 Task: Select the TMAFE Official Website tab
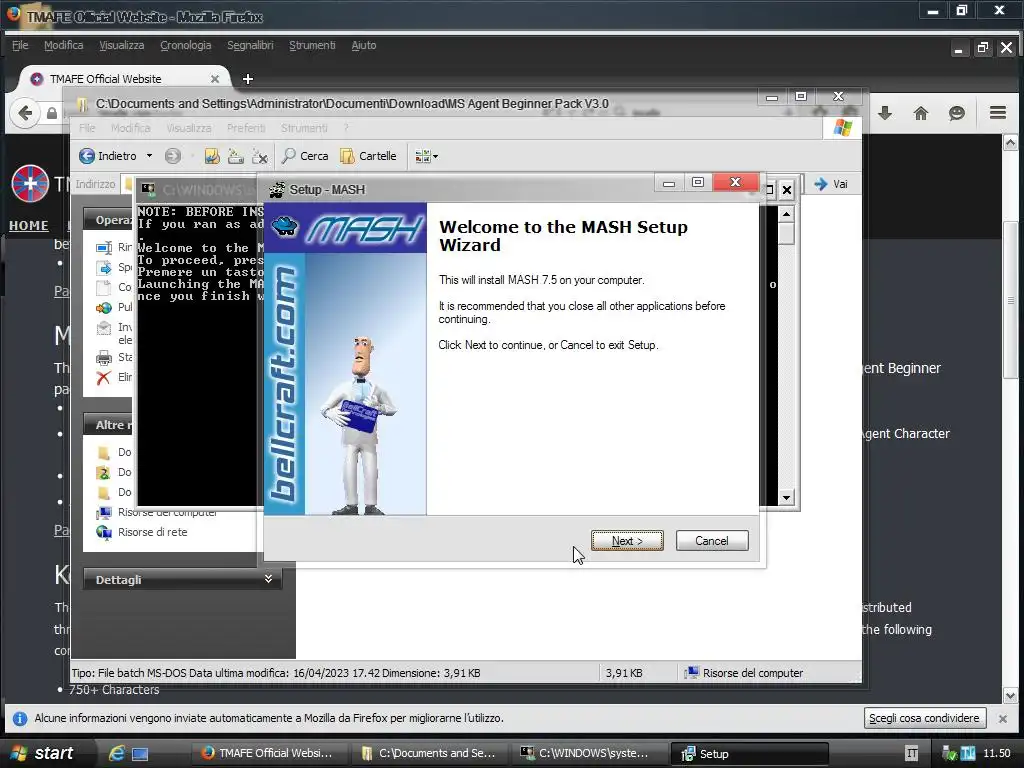click(x=124, y=79)
